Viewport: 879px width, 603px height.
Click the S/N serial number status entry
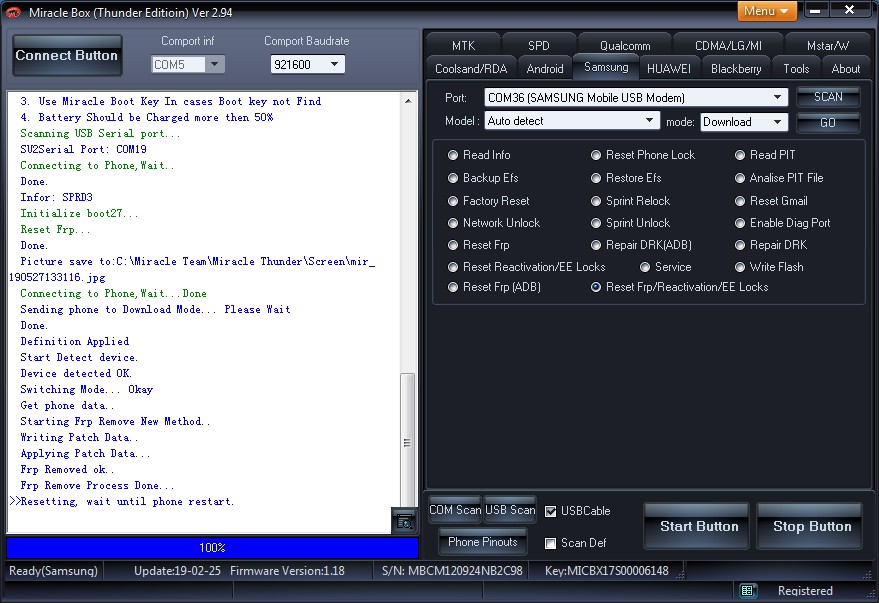point(452,571)
